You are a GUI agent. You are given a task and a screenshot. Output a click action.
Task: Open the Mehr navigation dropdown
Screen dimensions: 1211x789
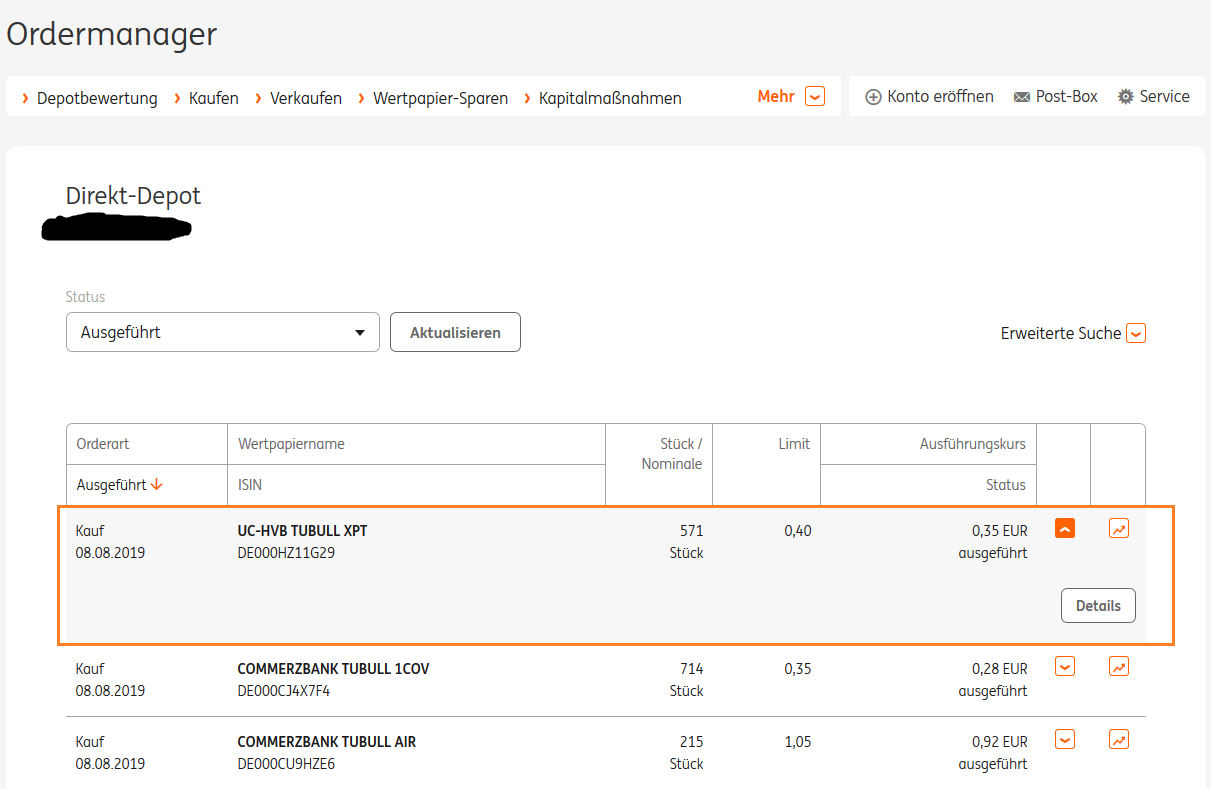815,97
